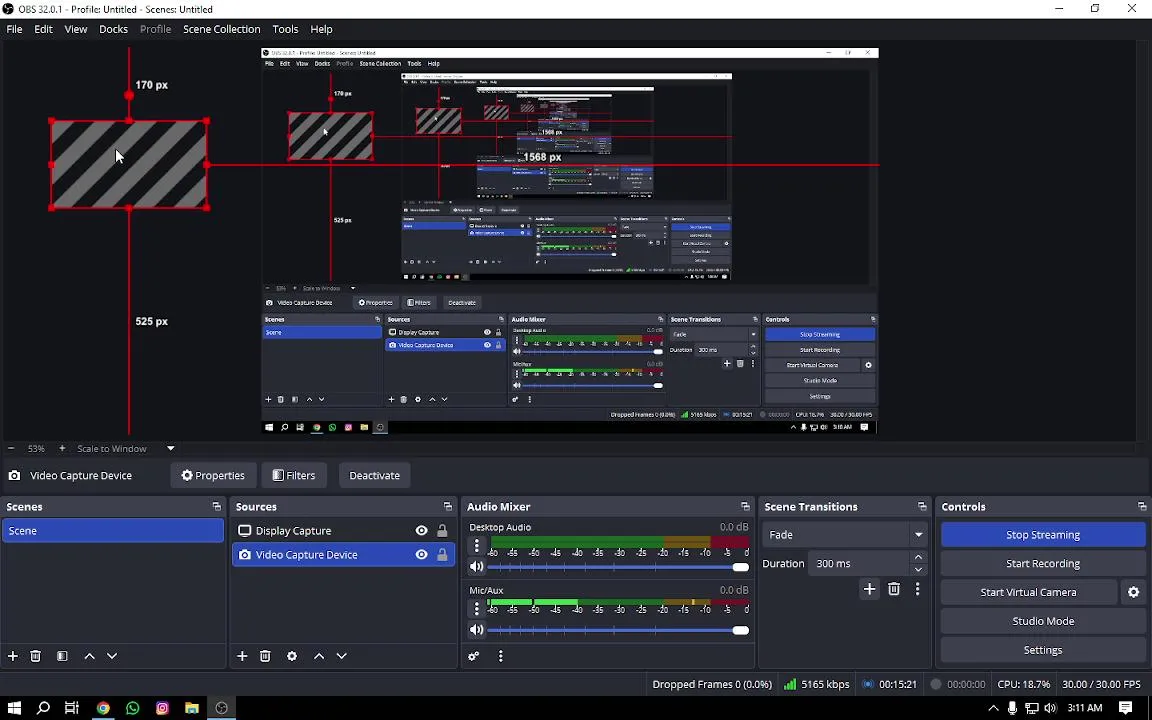Click the Duration 300 ms field

(x=858, y=564)
